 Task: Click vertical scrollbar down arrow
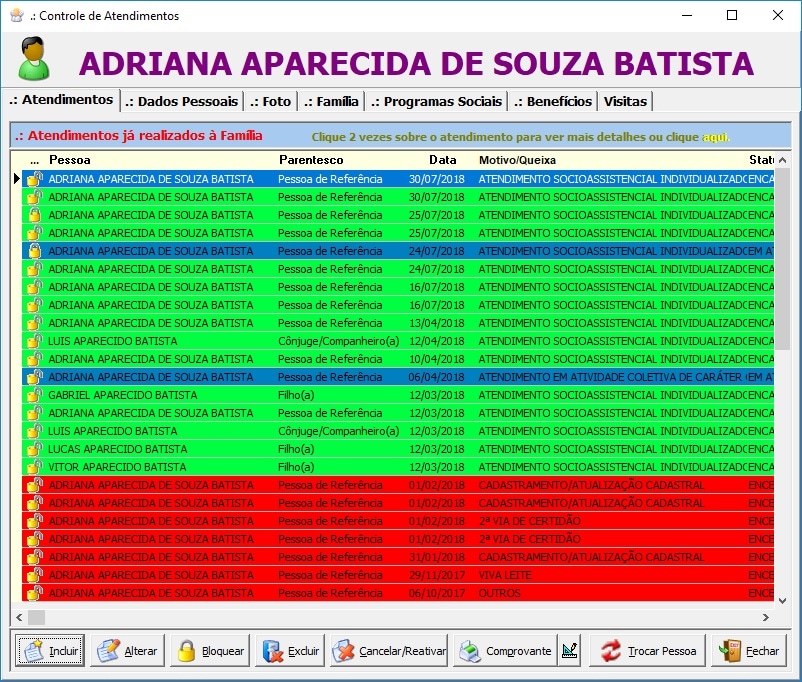click(783, 600)
